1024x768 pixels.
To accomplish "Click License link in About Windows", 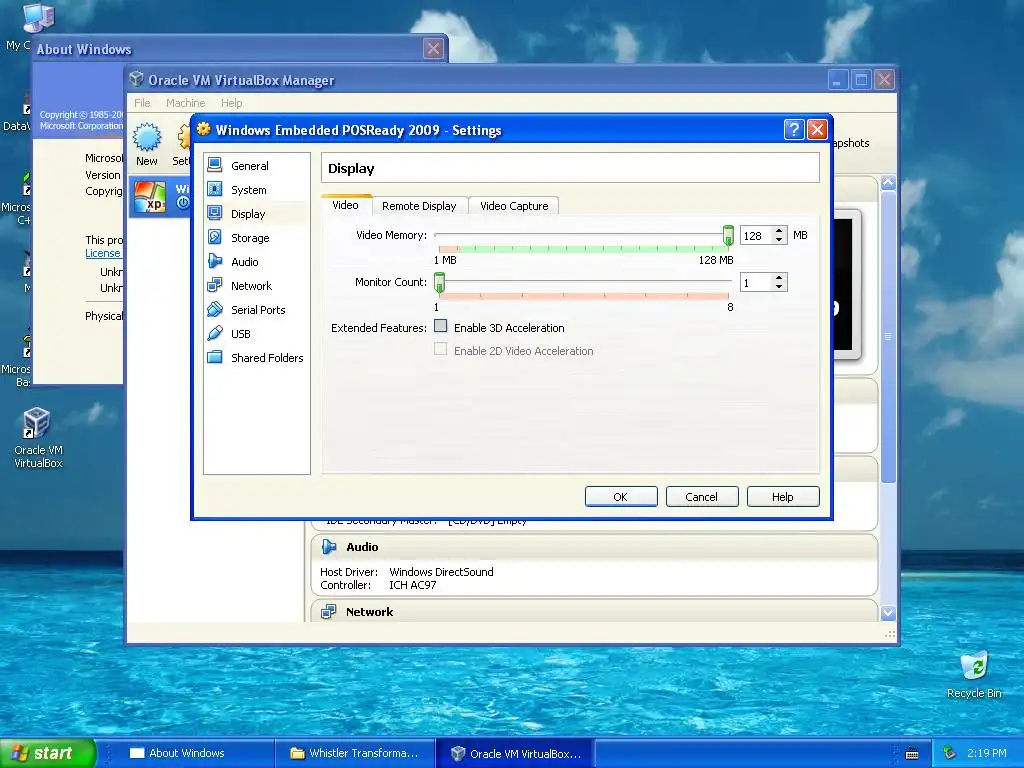I will [x=103, y=253].
